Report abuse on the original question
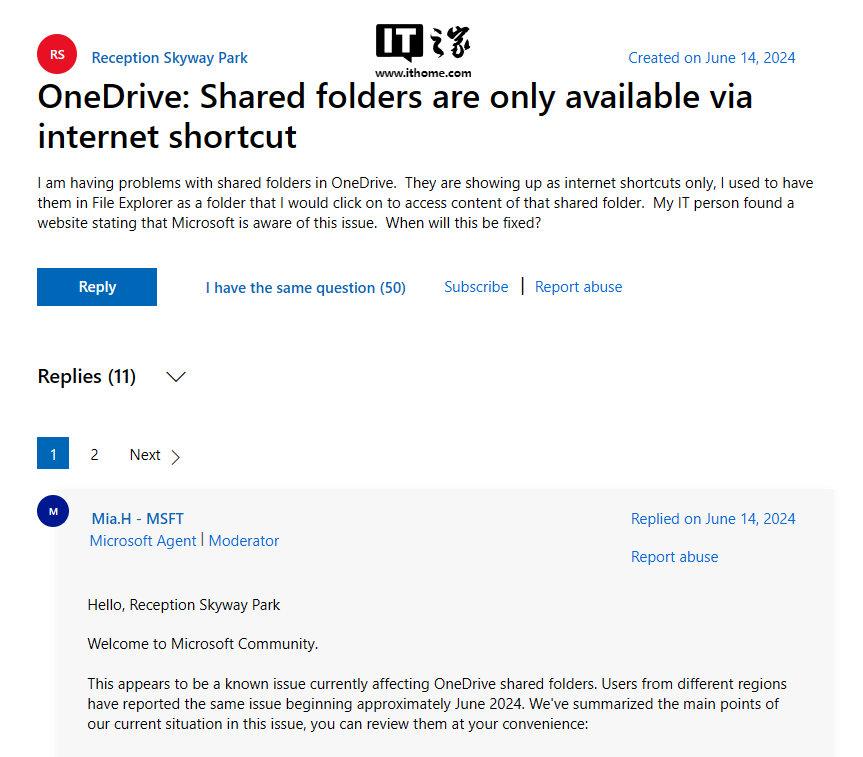 (578, 287)
